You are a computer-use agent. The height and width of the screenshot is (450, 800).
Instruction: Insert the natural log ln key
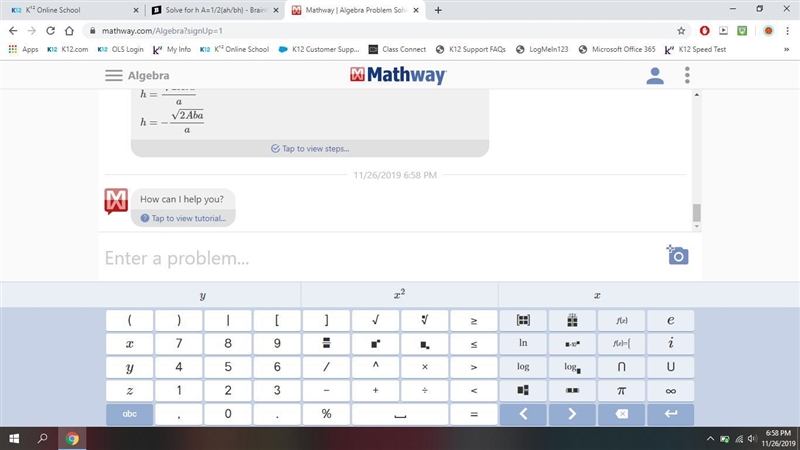coord(523,343)
